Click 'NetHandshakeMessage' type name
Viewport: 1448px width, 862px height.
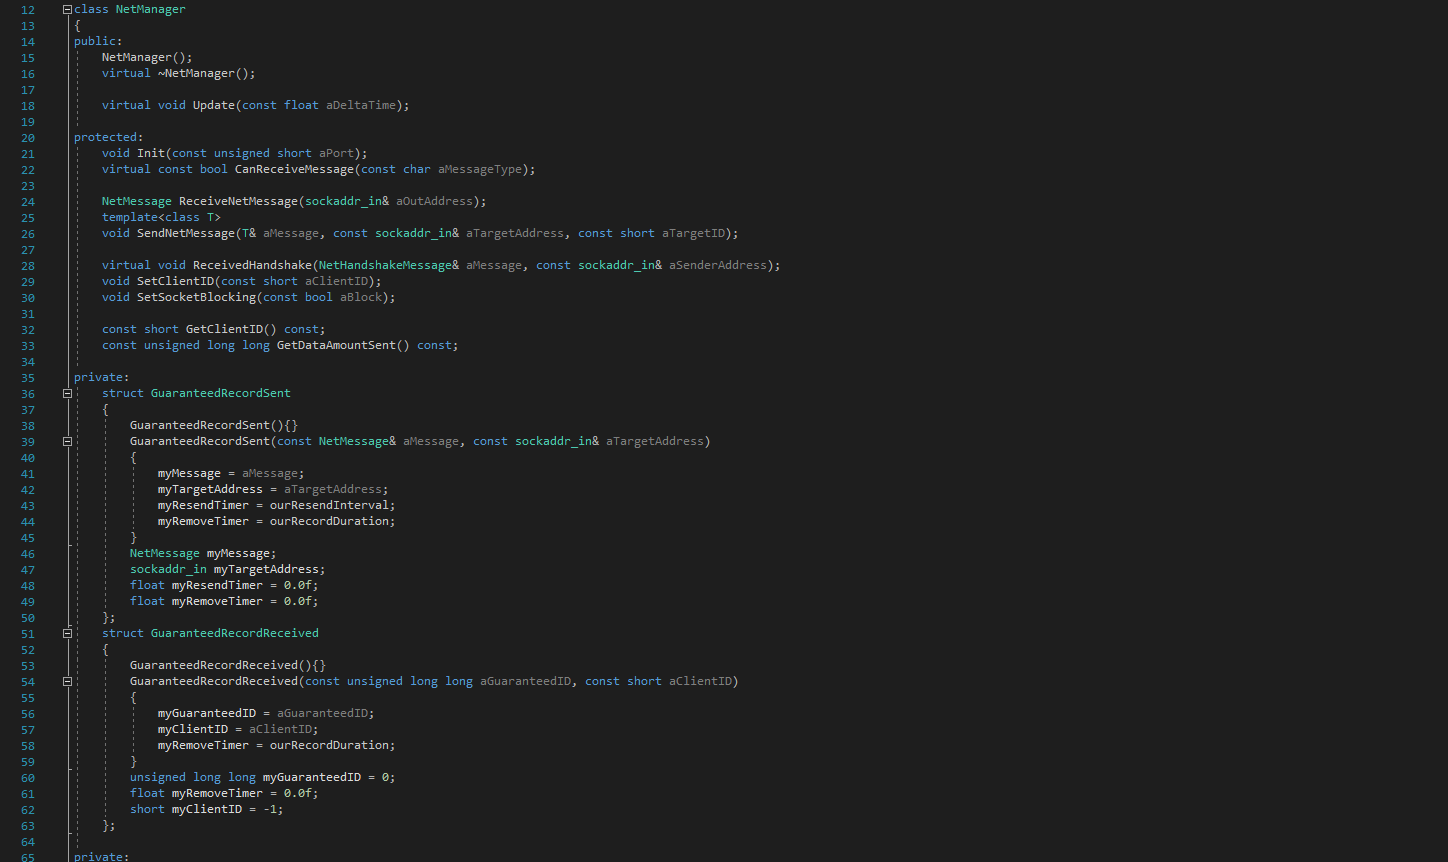click(385, 265)
